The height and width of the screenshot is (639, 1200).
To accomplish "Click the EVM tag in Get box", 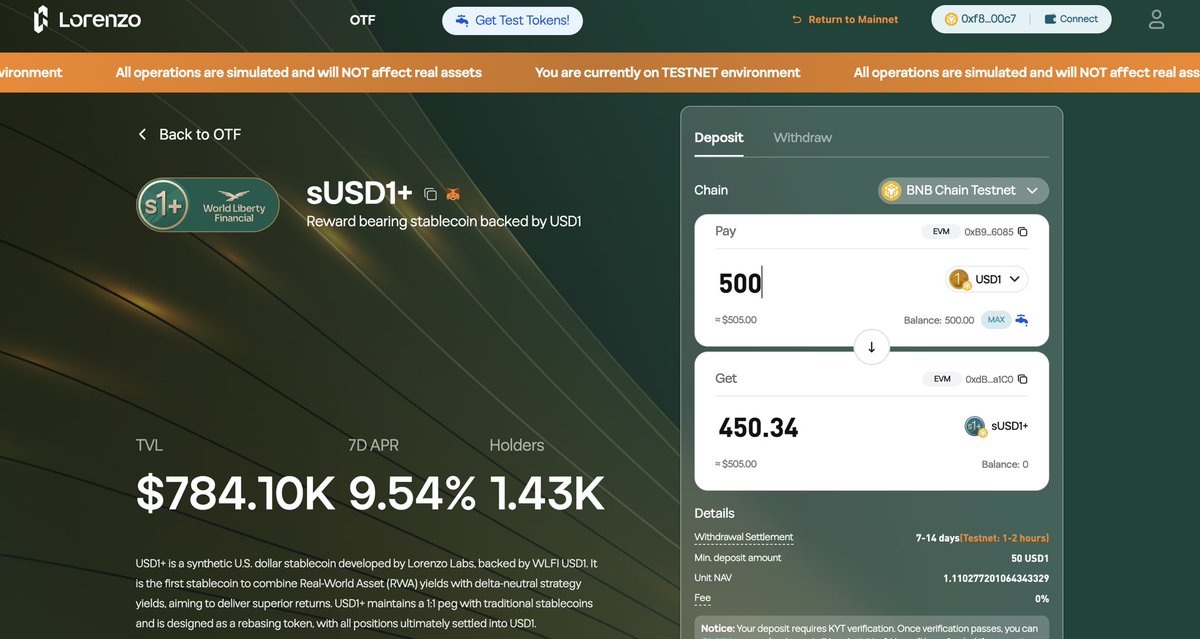I will [x=941, y=379].
